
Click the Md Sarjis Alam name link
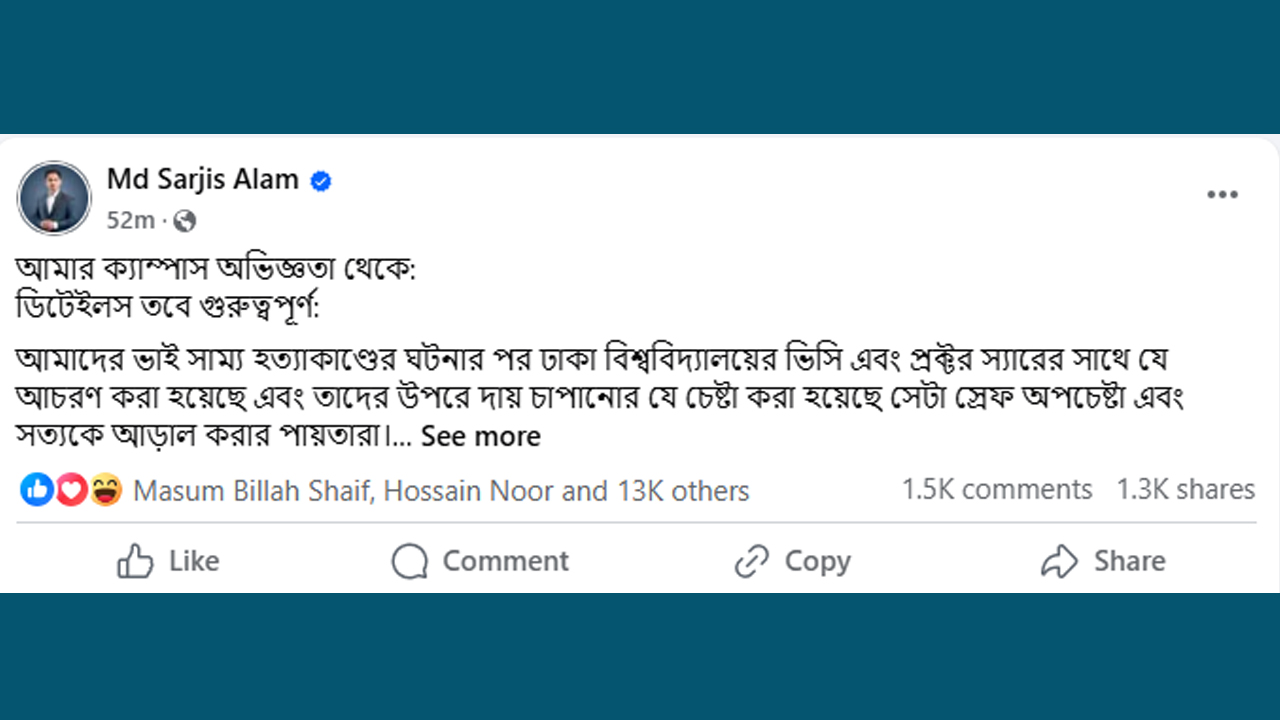click(203, 180)
